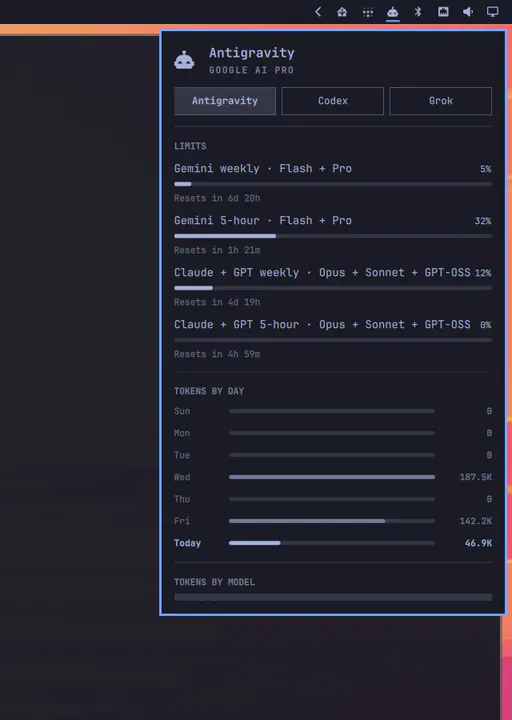The height and width of the screenshot is (720, 512).
Task: Click the 12% usage value
Action: point(483,273)
